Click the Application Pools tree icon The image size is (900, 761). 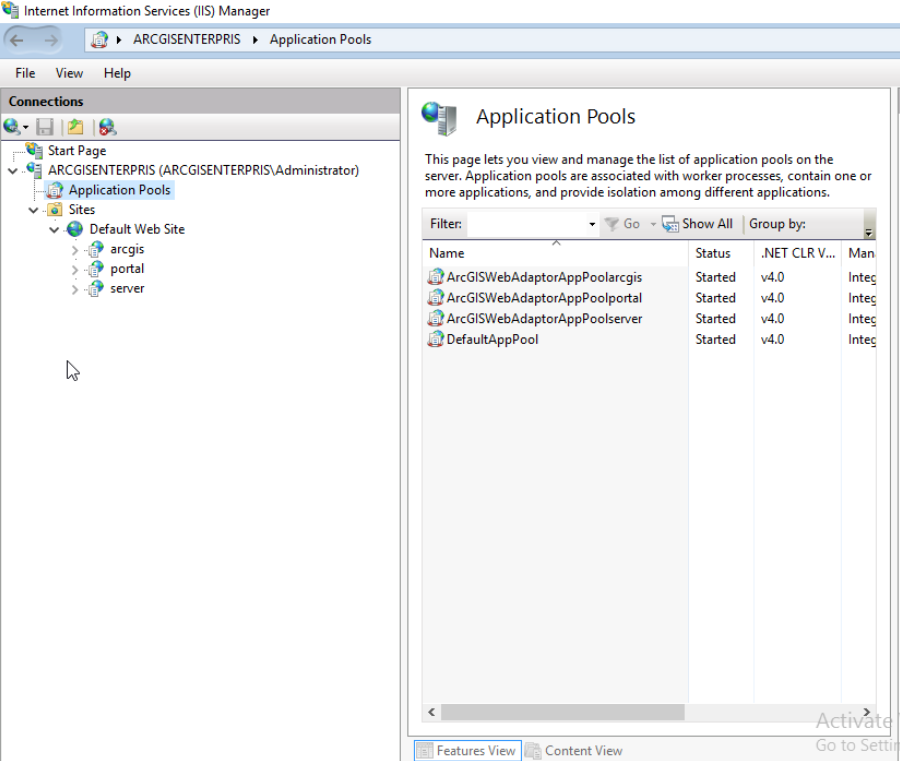tap(55, 190)
